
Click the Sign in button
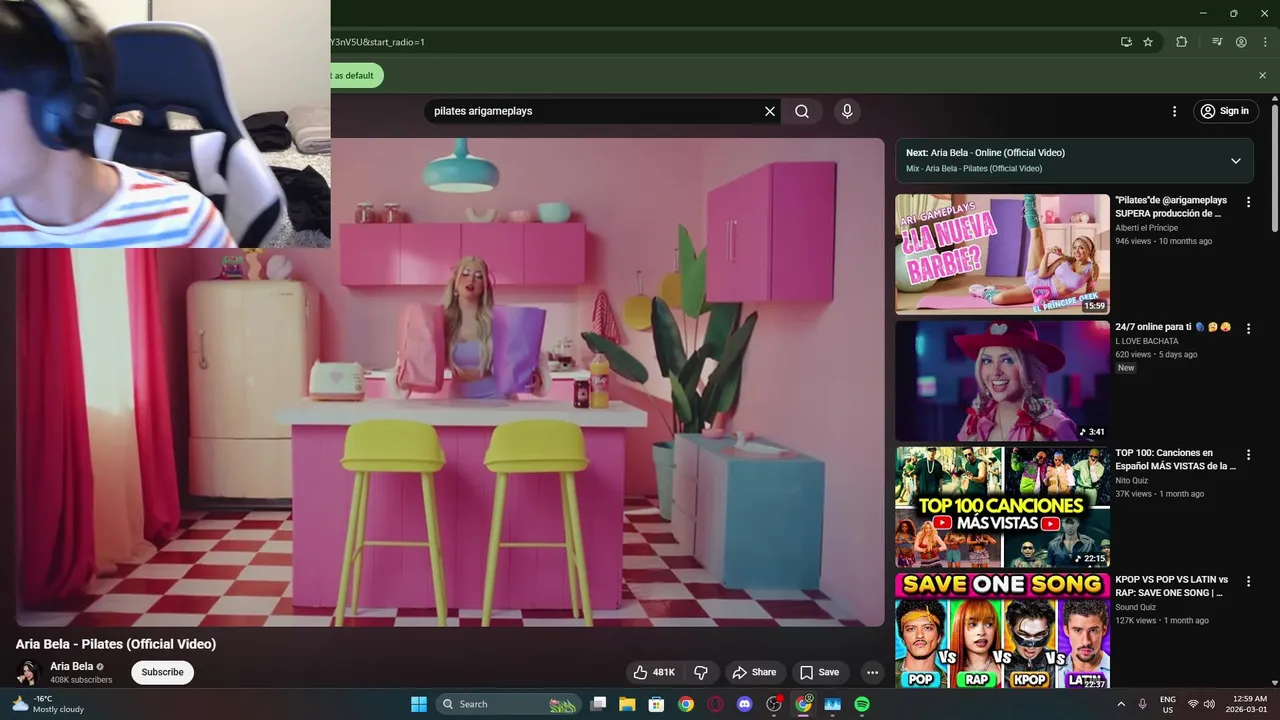tap(1226, 111)
